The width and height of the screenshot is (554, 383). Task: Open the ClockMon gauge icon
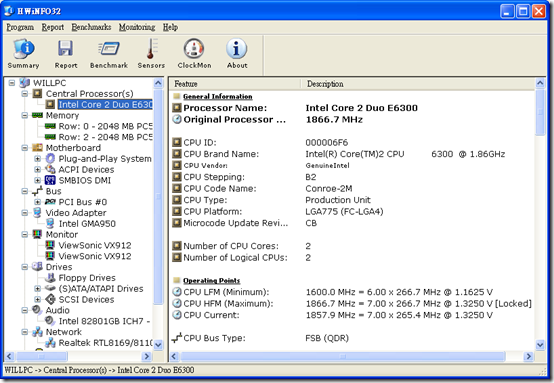[194, 48]
